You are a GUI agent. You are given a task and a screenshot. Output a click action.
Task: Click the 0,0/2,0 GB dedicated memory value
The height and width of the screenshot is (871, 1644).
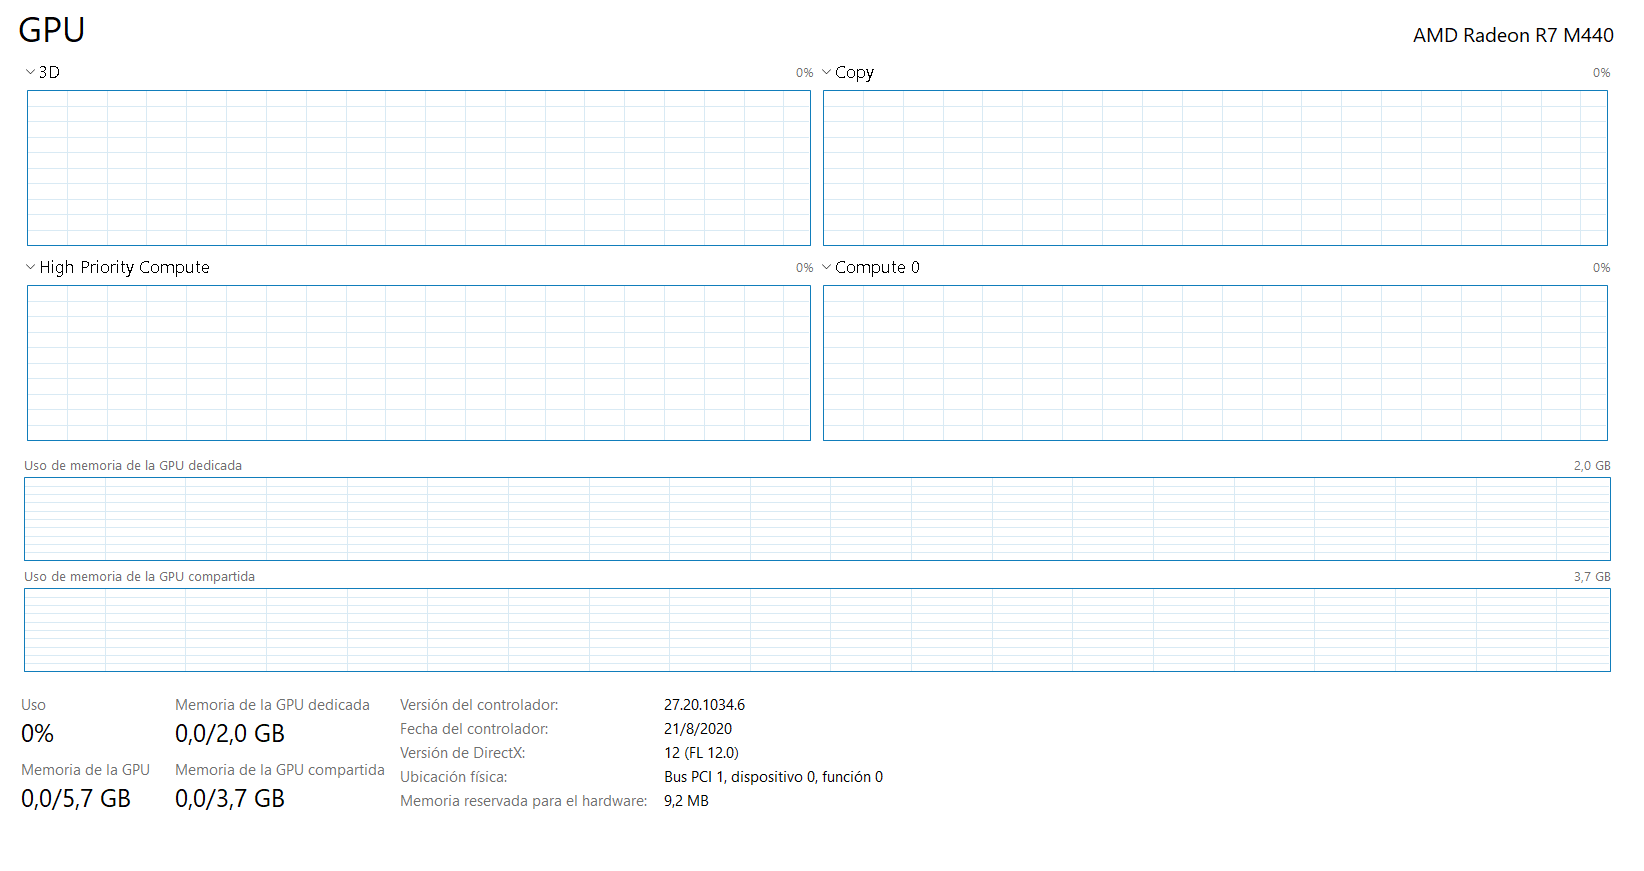click(x=230, y=734)
